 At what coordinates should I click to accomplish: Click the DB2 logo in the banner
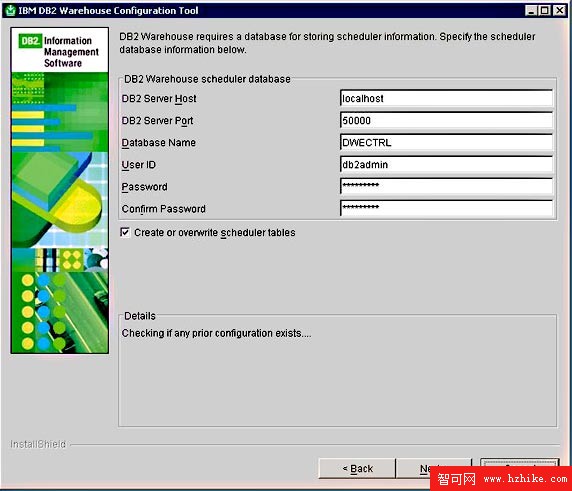pyautogui.click(x=30, y=41)
